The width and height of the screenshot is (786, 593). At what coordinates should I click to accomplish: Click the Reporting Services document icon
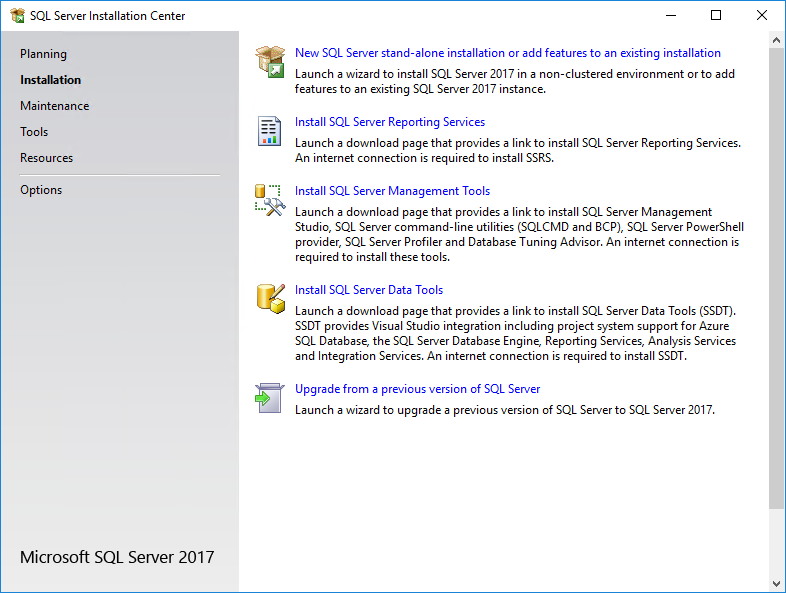270,131
